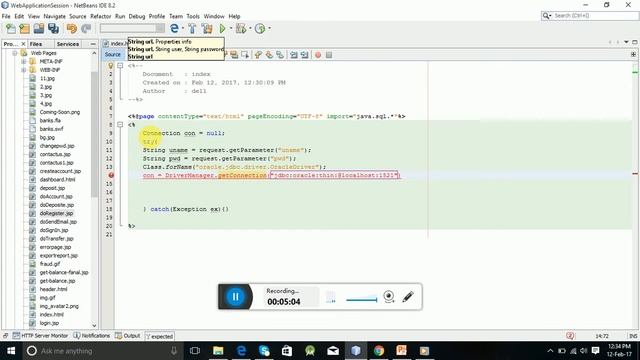640x360 pixels.
Task: Switch to the Files panel tab
Action: tap(36, 44)
